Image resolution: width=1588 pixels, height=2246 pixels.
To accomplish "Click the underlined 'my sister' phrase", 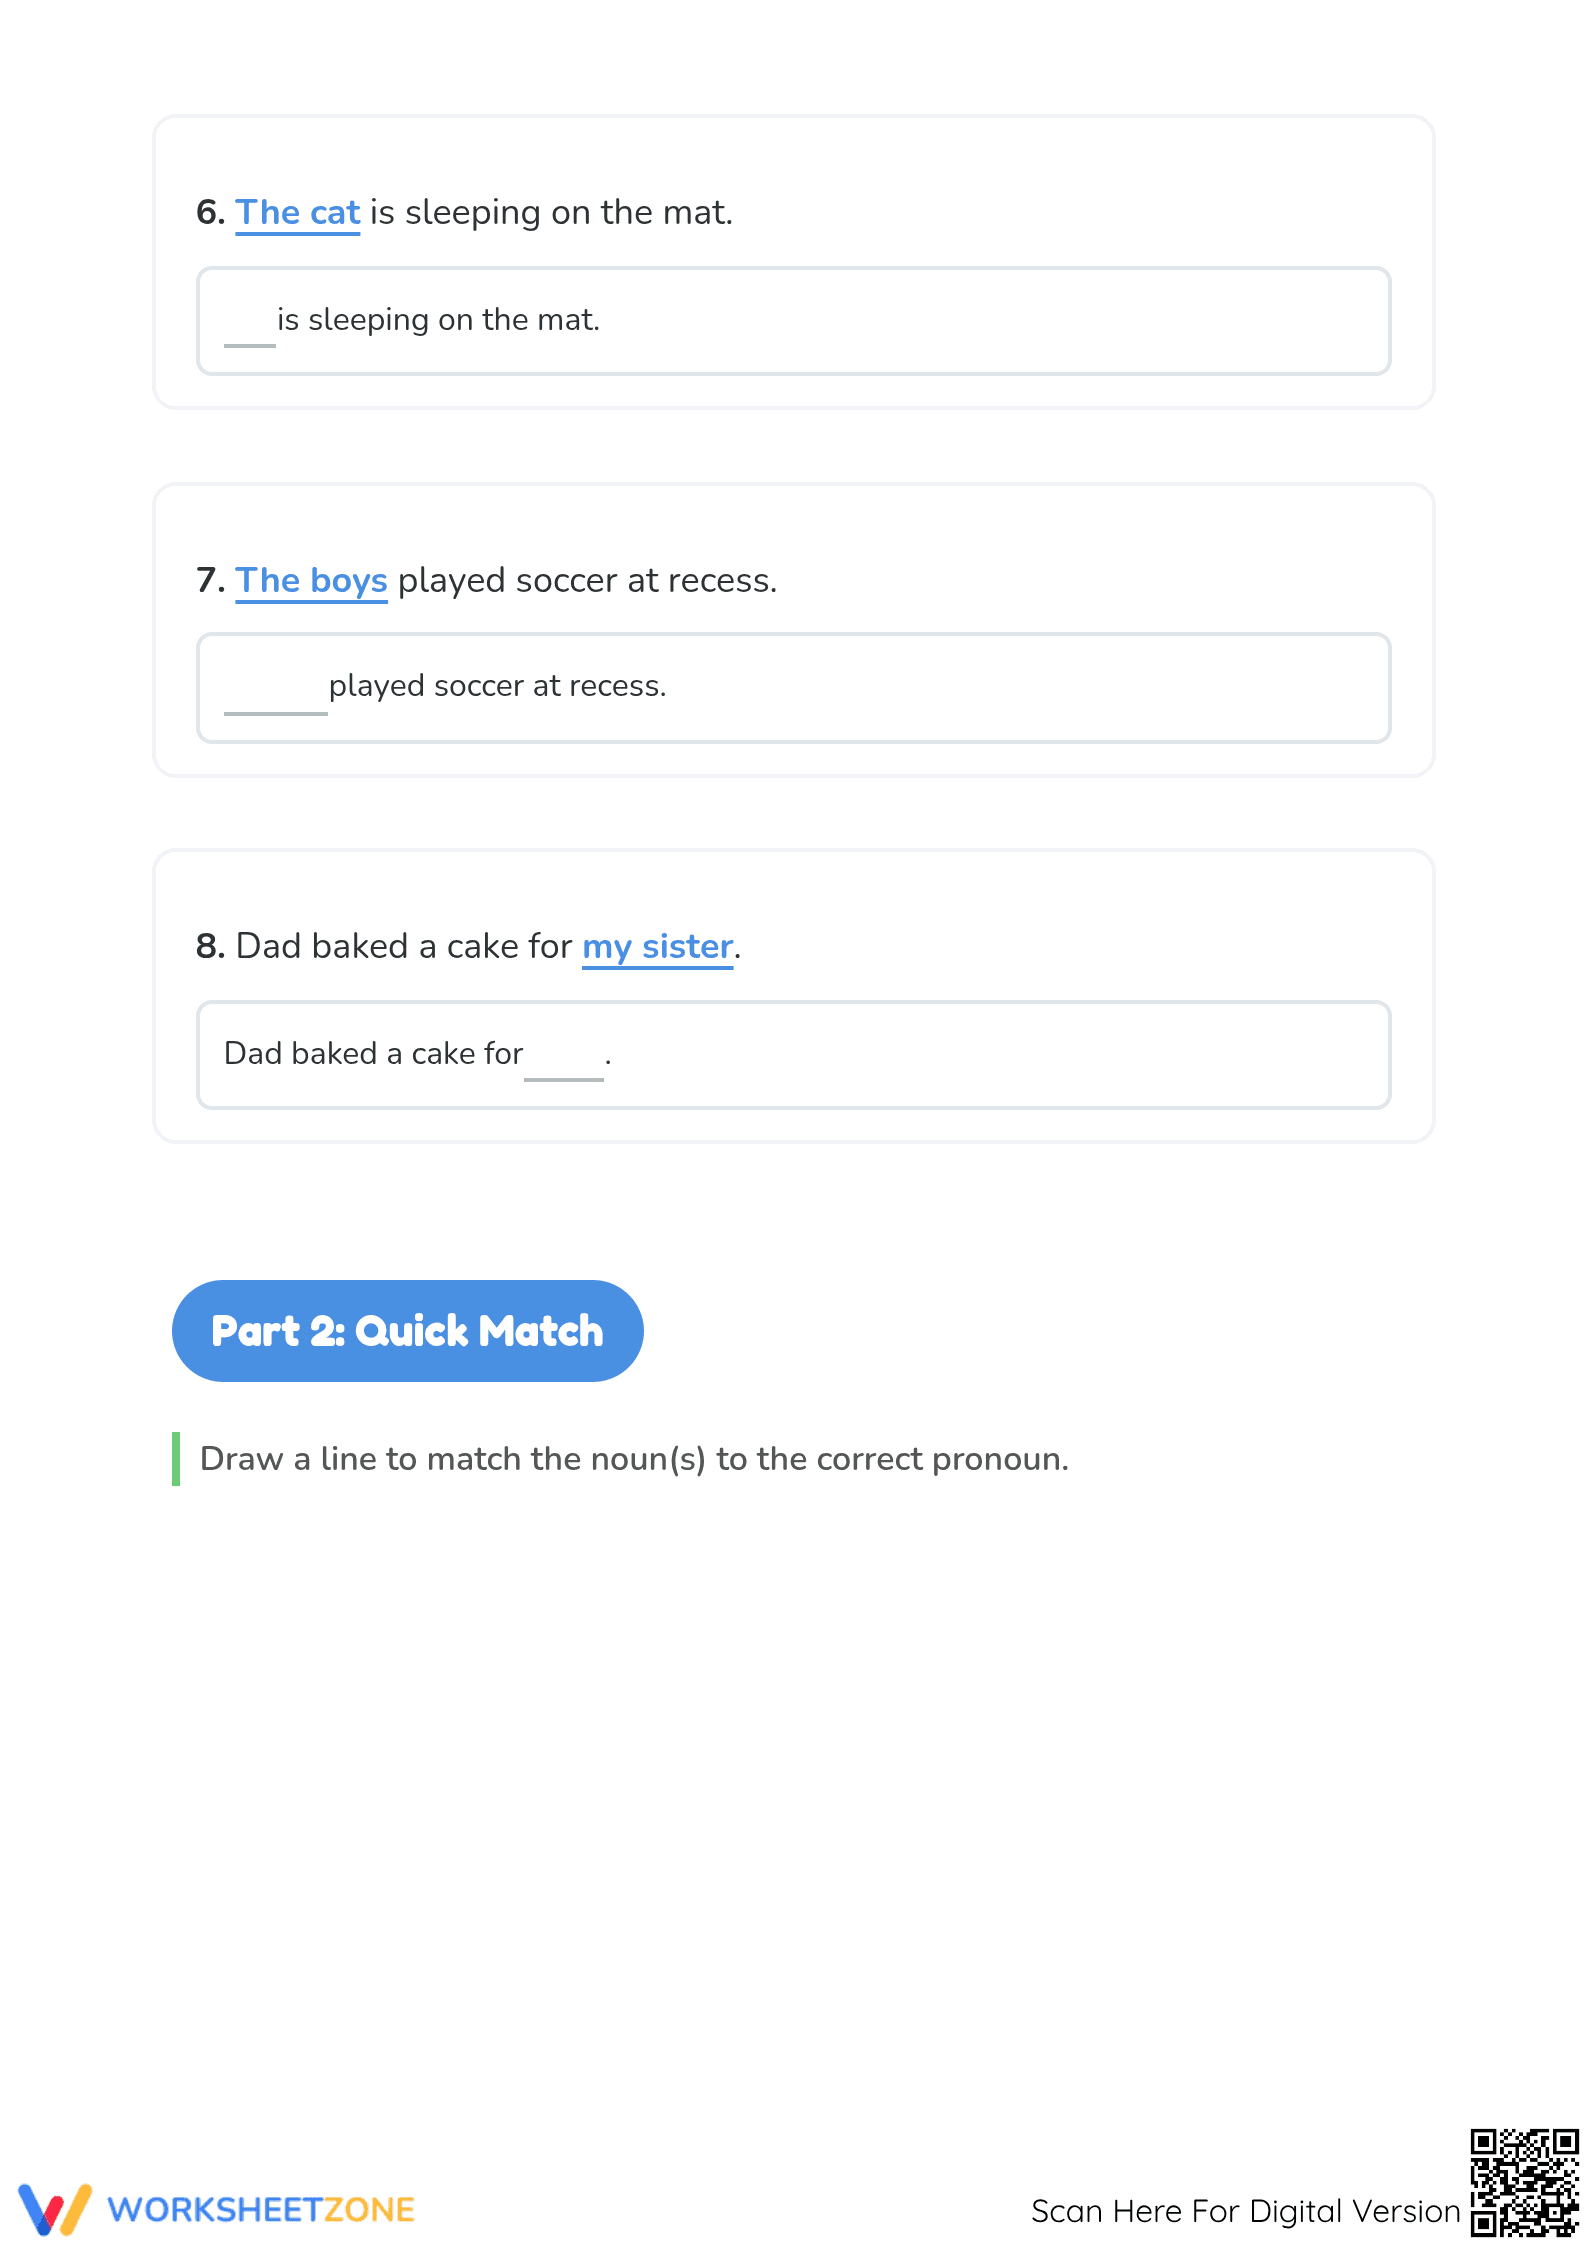I will click(x=658, y=947).
